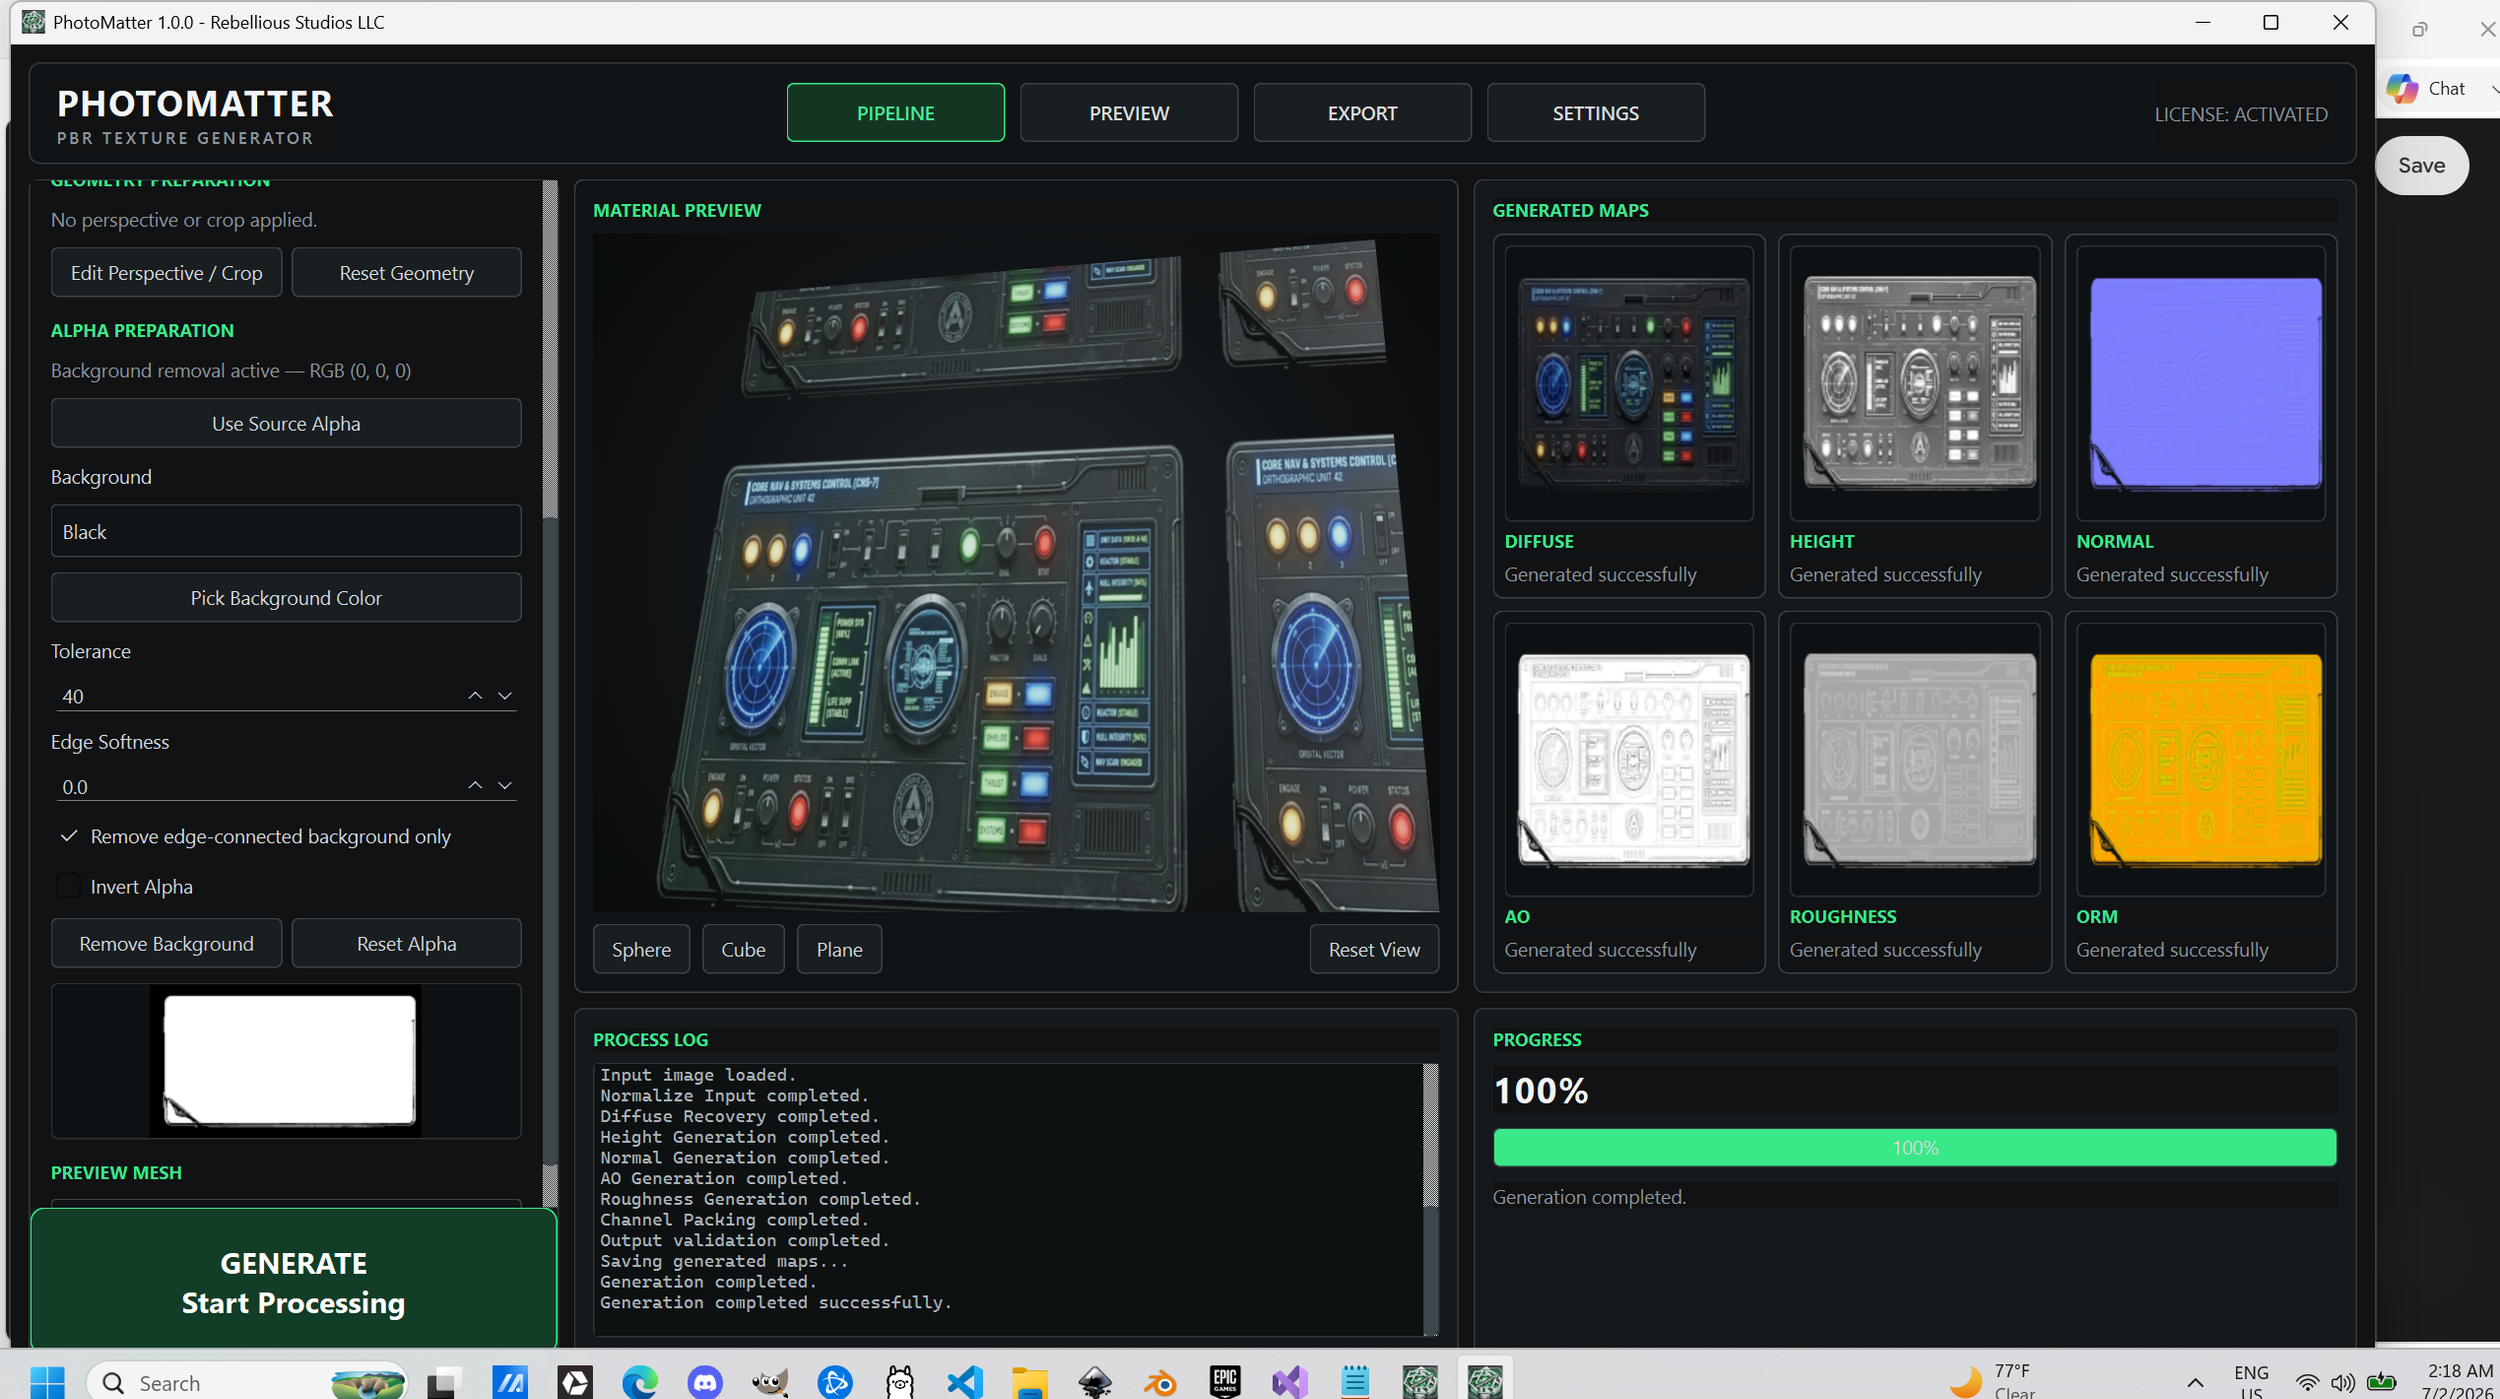Select Cube preview mesh
The image size is (2500, 1399).
pyautogui.click(x=743, y=949)
